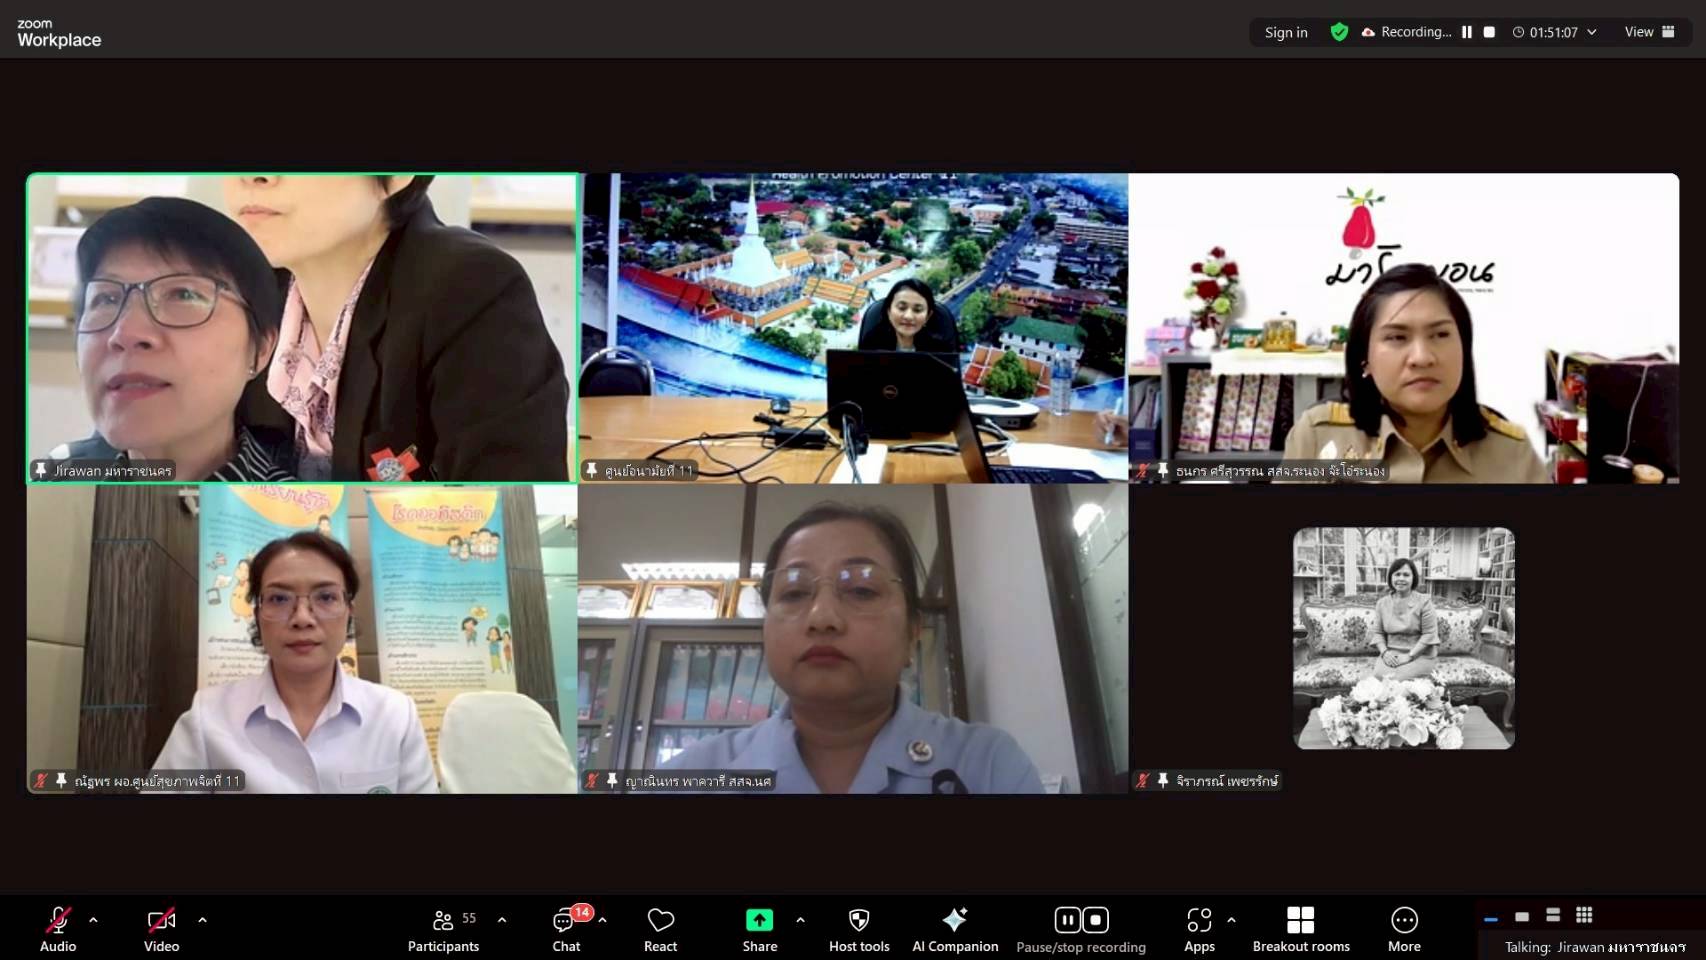The height and width of the screenshot is (960, 1706).
Task: Open Breakout rooms
Action: pyautogui.click(x=1300, y=929)
